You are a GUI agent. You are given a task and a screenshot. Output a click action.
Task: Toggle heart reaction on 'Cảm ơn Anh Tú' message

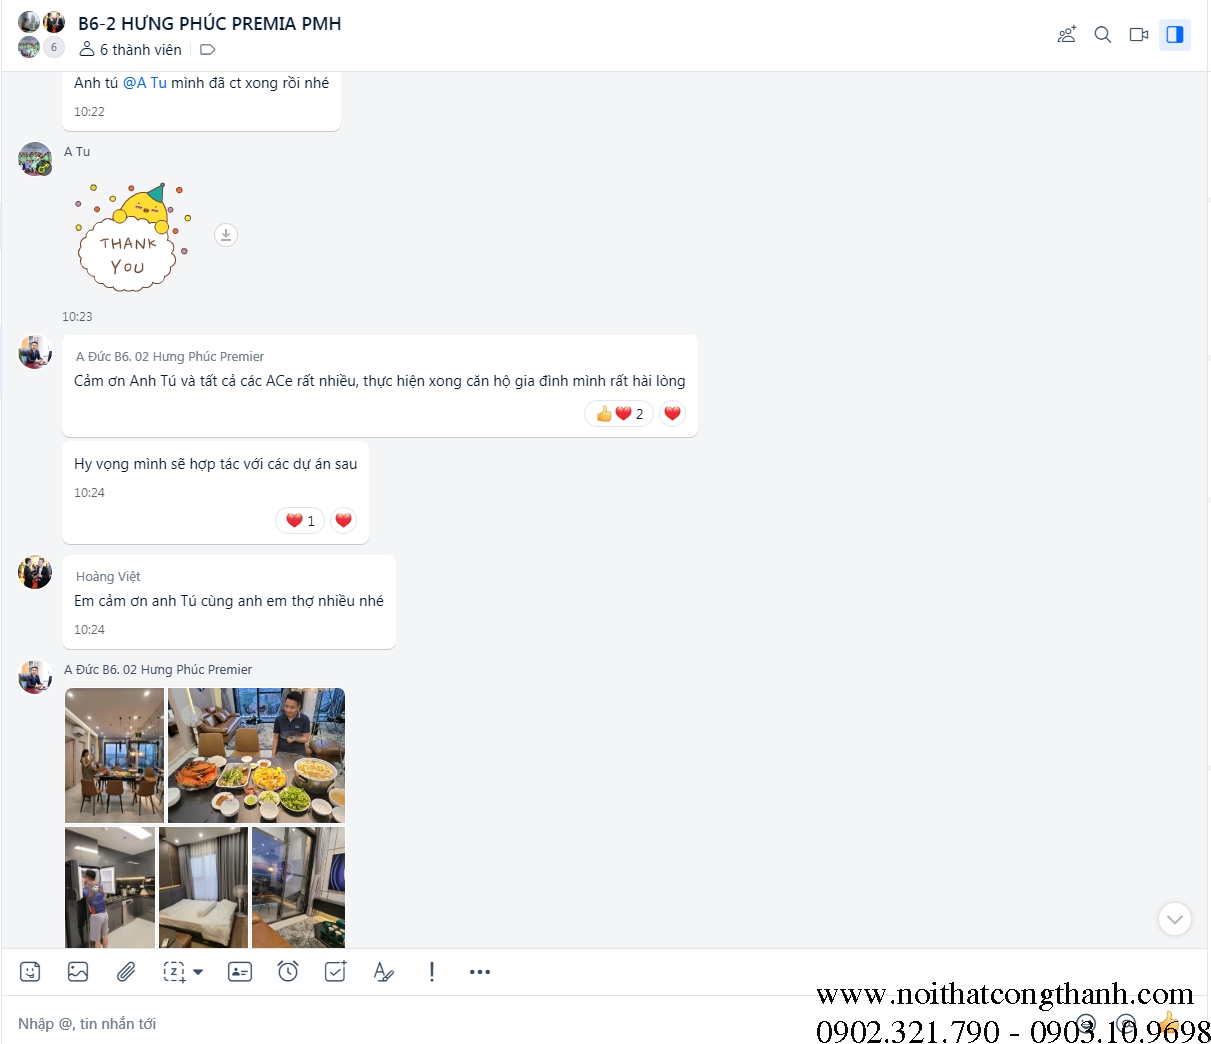672,414
